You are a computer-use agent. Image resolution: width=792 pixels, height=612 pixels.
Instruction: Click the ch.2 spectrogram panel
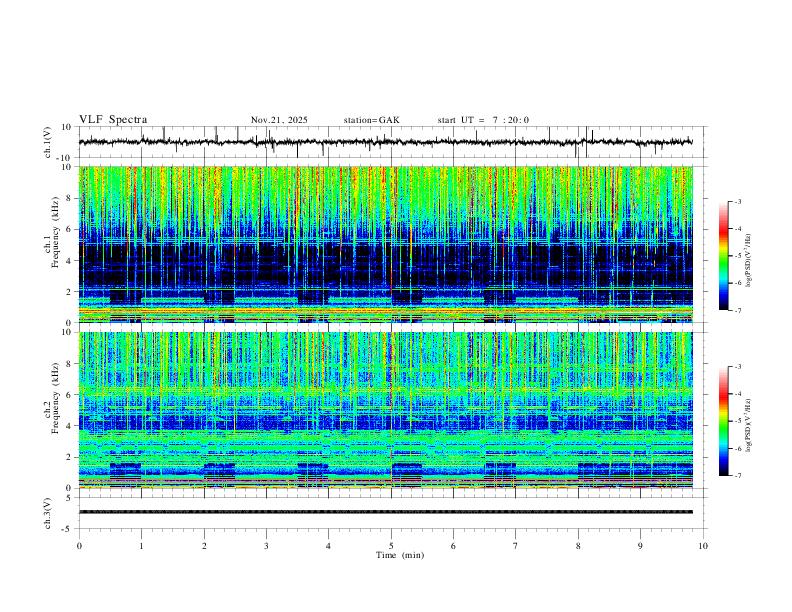pos(386,410)
